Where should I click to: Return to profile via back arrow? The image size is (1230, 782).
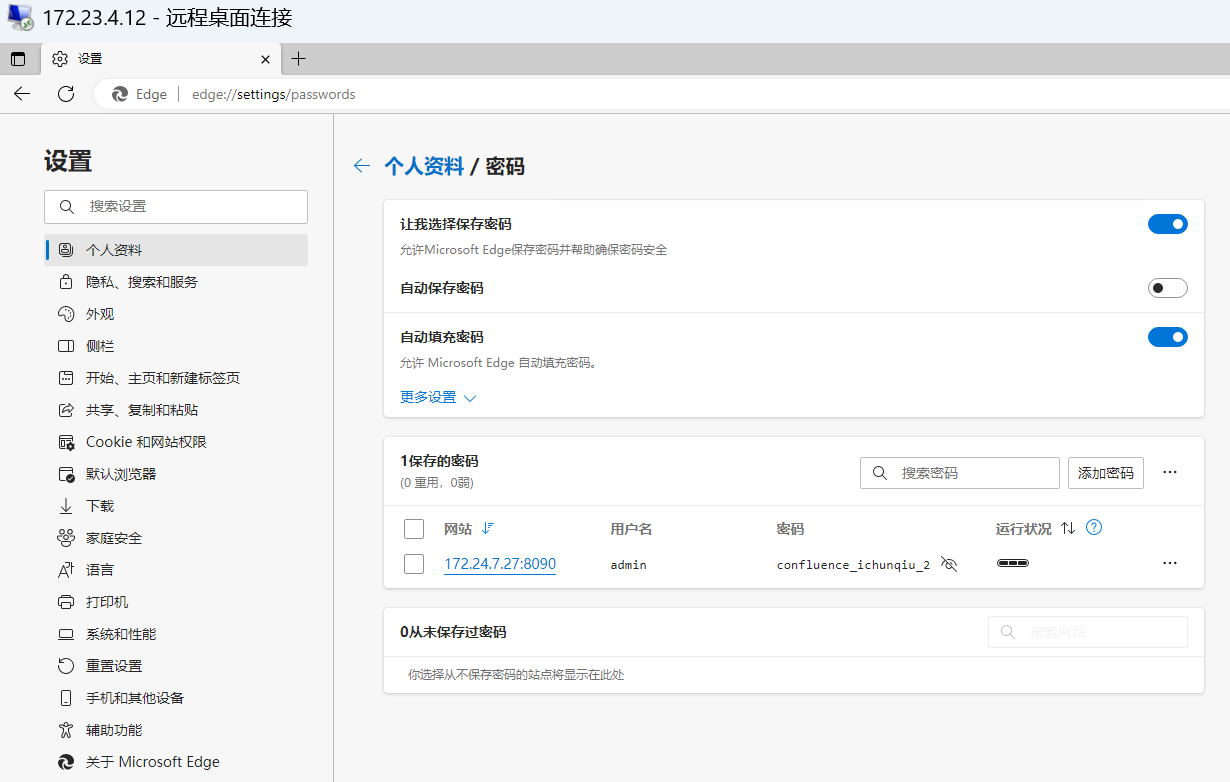(362, 166)
